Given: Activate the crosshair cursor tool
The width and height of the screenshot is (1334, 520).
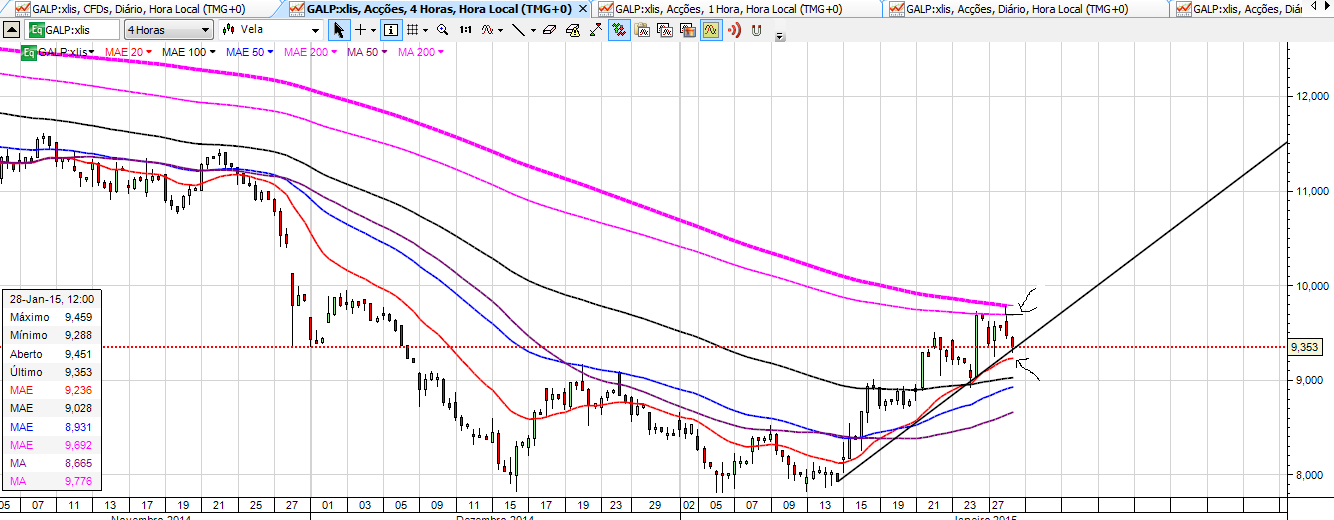Looking at the screenshot, I should (x=361, y=30).
